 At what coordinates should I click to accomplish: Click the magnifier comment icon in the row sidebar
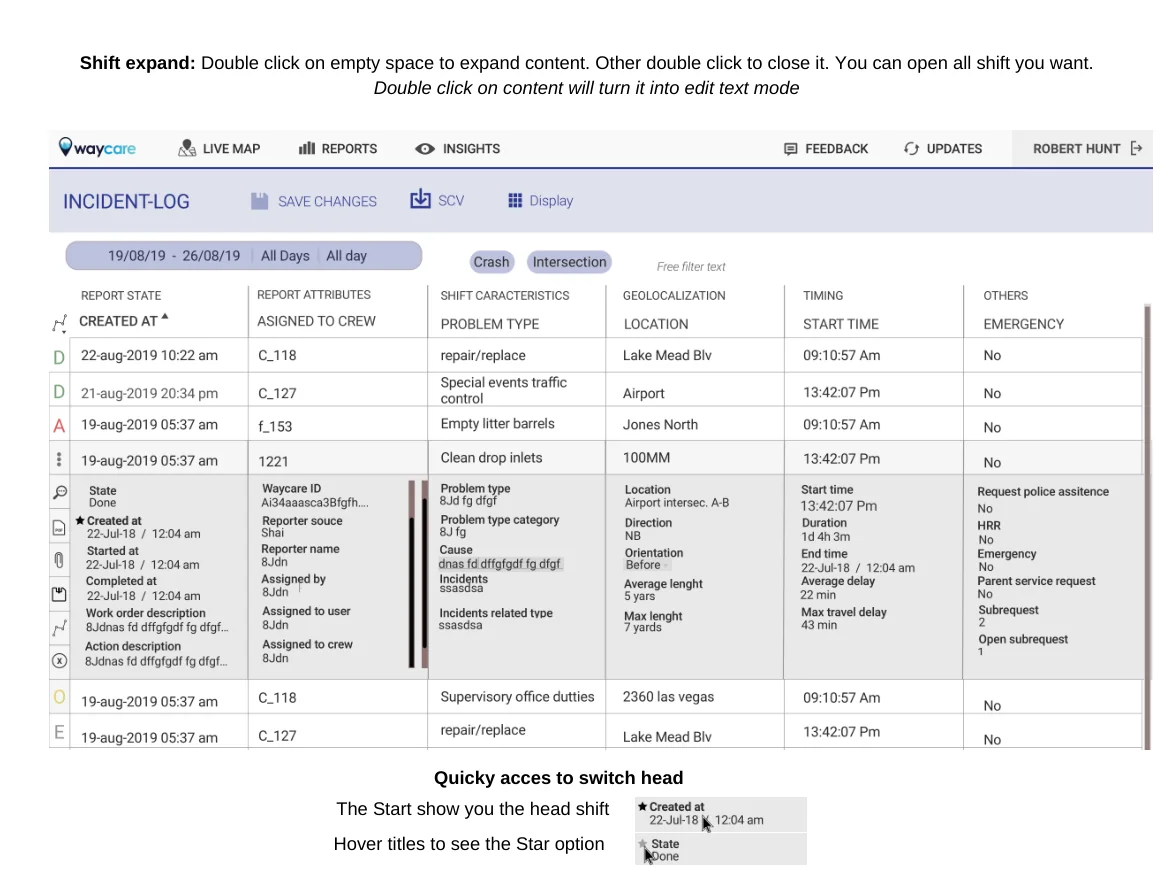tap(60, 492)
